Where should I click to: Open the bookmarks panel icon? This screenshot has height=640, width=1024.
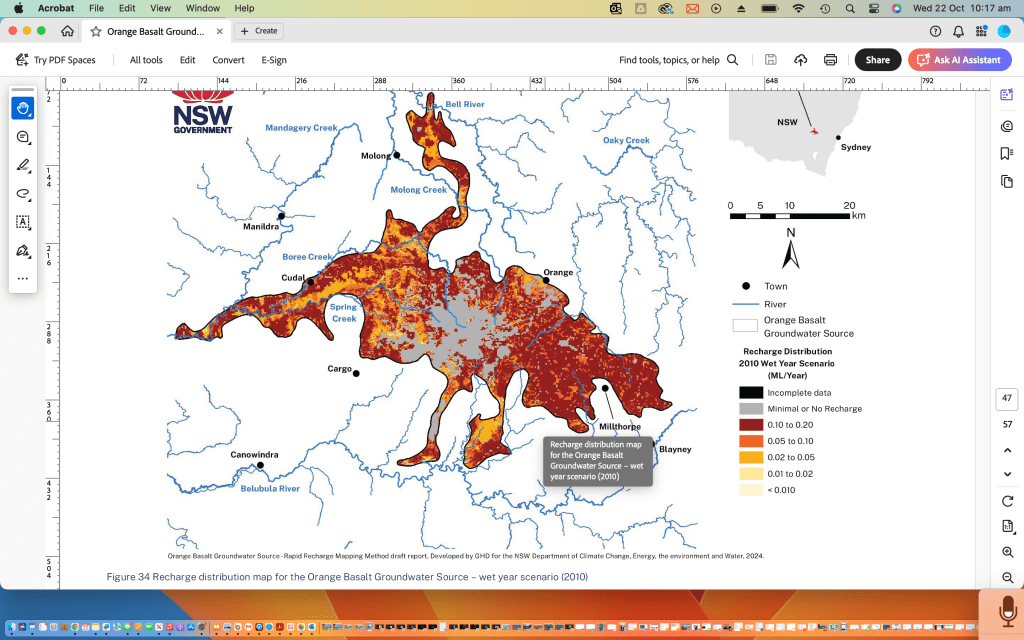1006,153
